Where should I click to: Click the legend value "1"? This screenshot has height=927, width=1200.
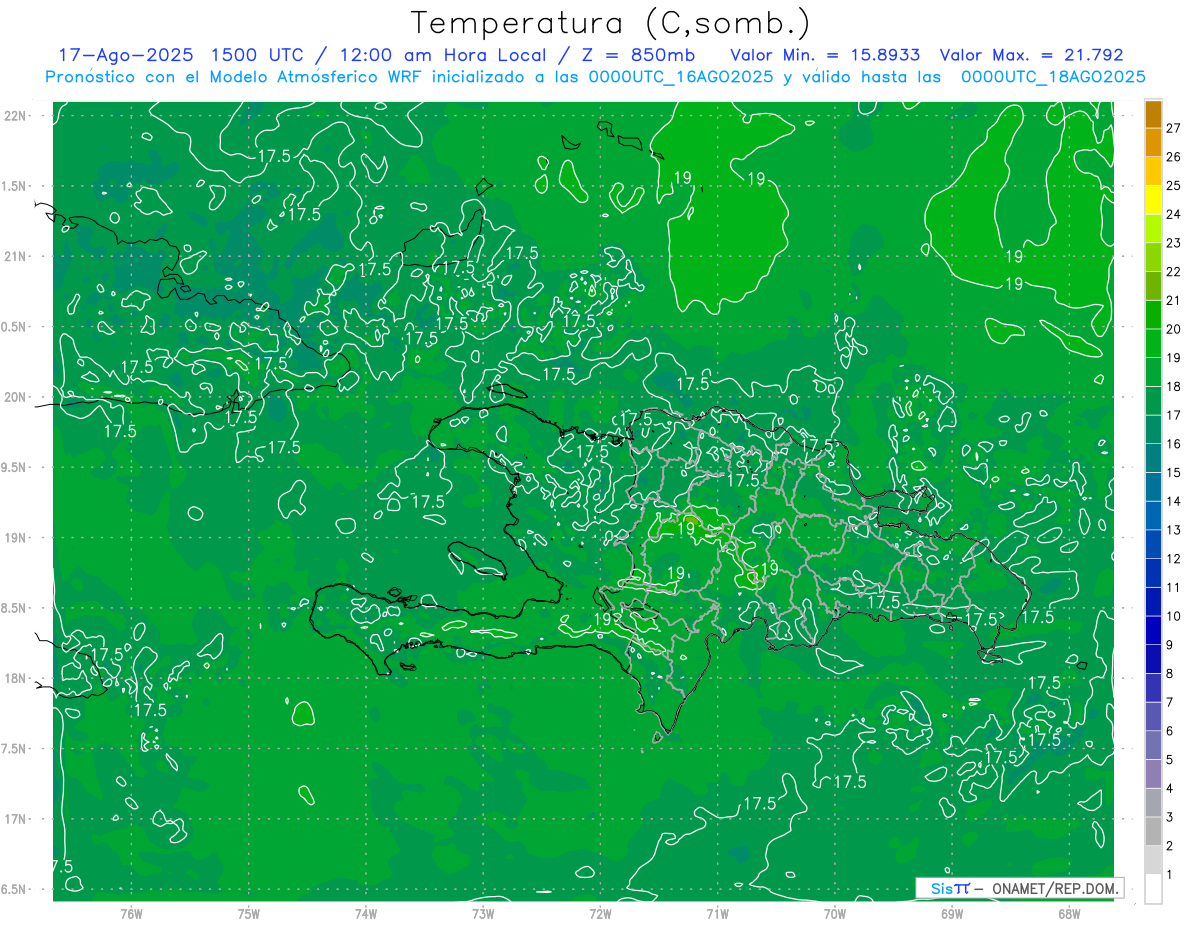pos(1169,875)
